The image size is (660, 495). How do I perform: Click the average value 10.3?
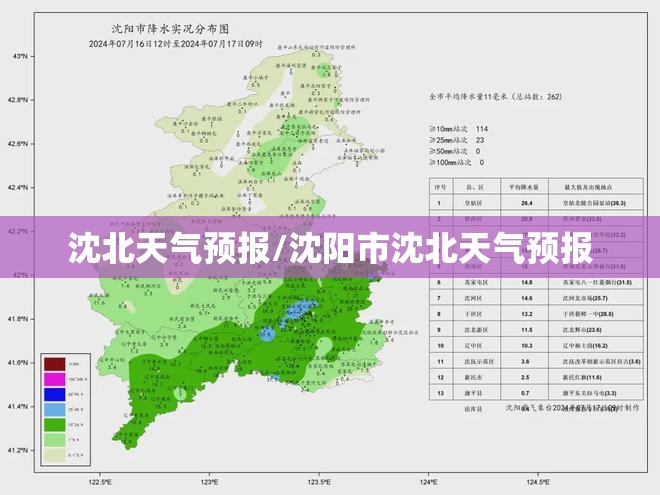[527, 346]
